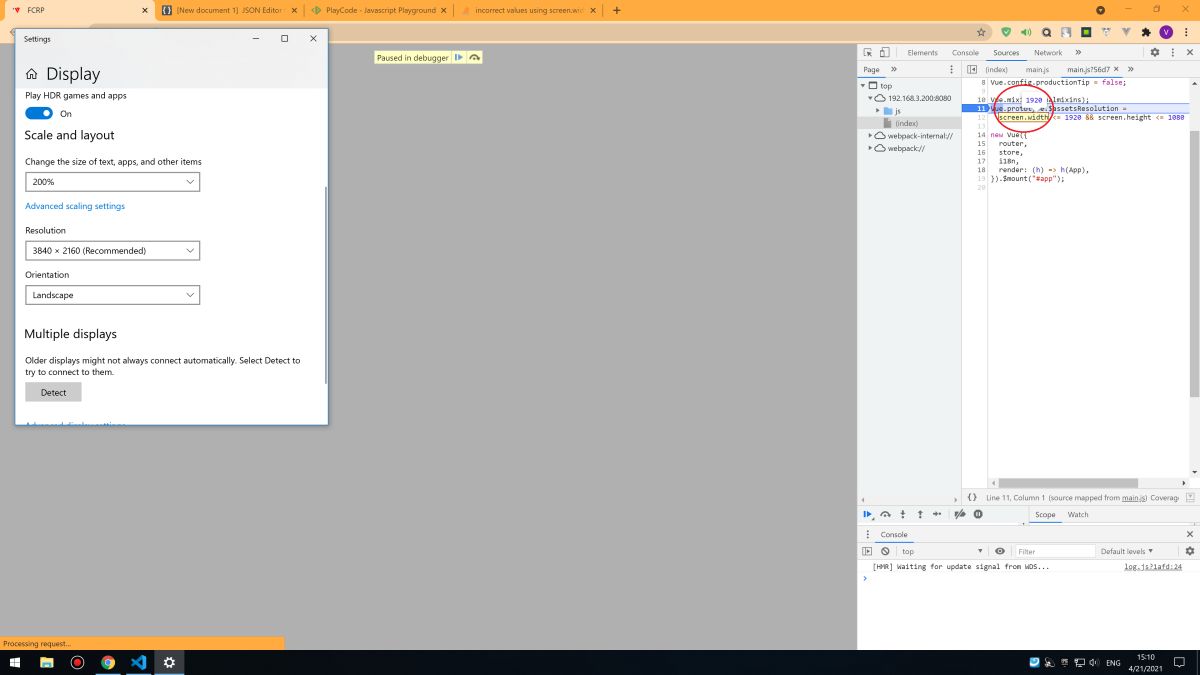The width and height of the screenshot is (1200, 675).
Task: Toggle the HDR games and apps switch
Action: (x=39, y=113)
